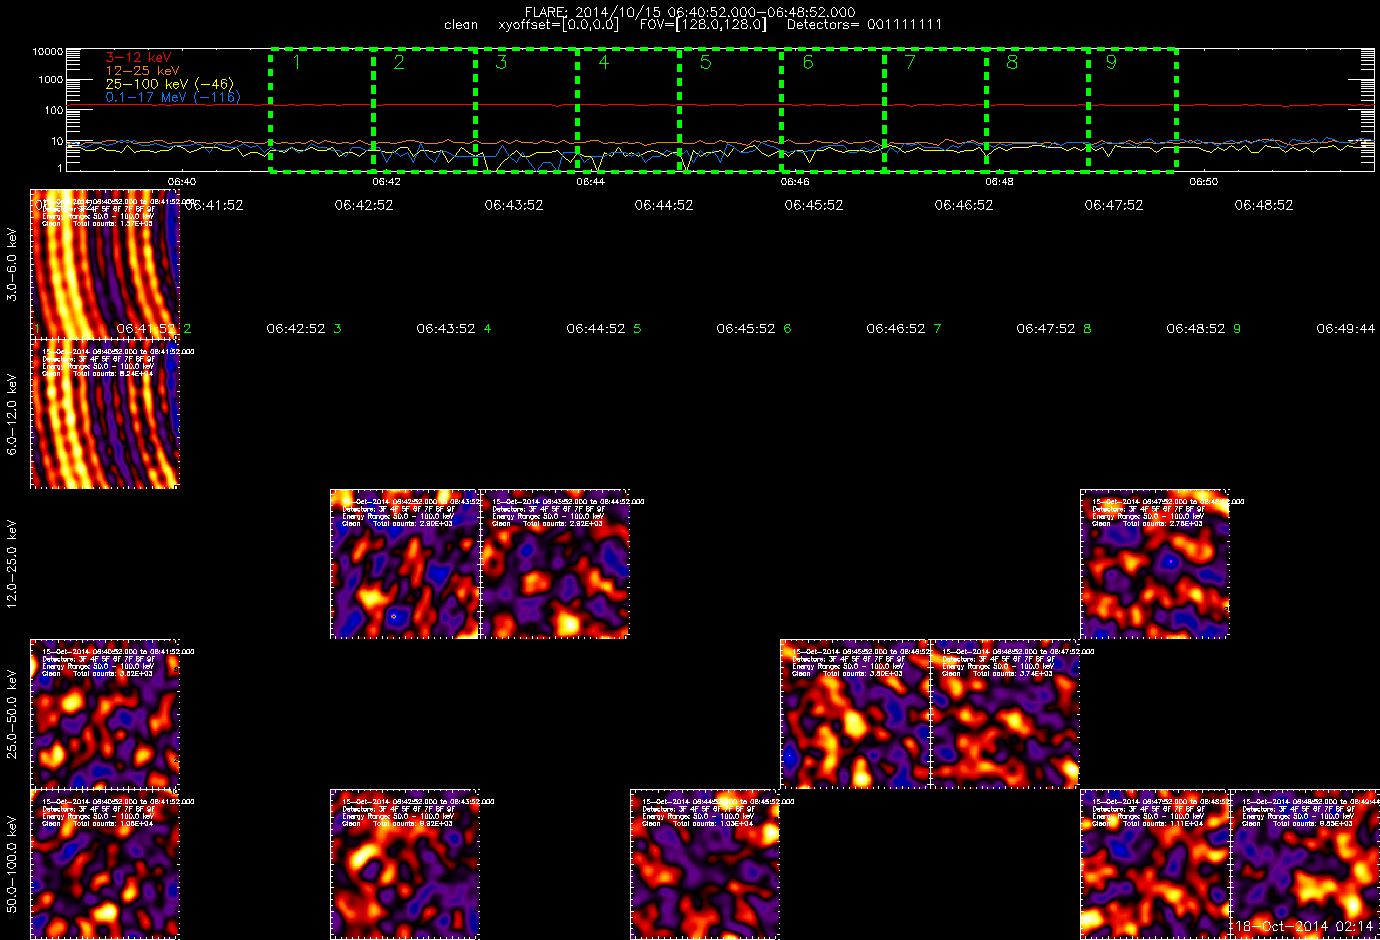Click the '06:46' tick label on the time axis
1380x940 pixels.
pos(795,182)
